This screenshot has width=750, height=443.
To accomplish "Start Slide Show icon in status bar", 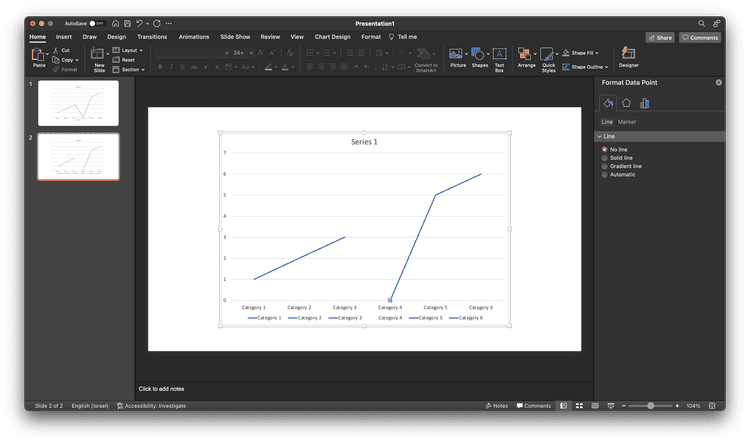I will (x=611, y=406).
